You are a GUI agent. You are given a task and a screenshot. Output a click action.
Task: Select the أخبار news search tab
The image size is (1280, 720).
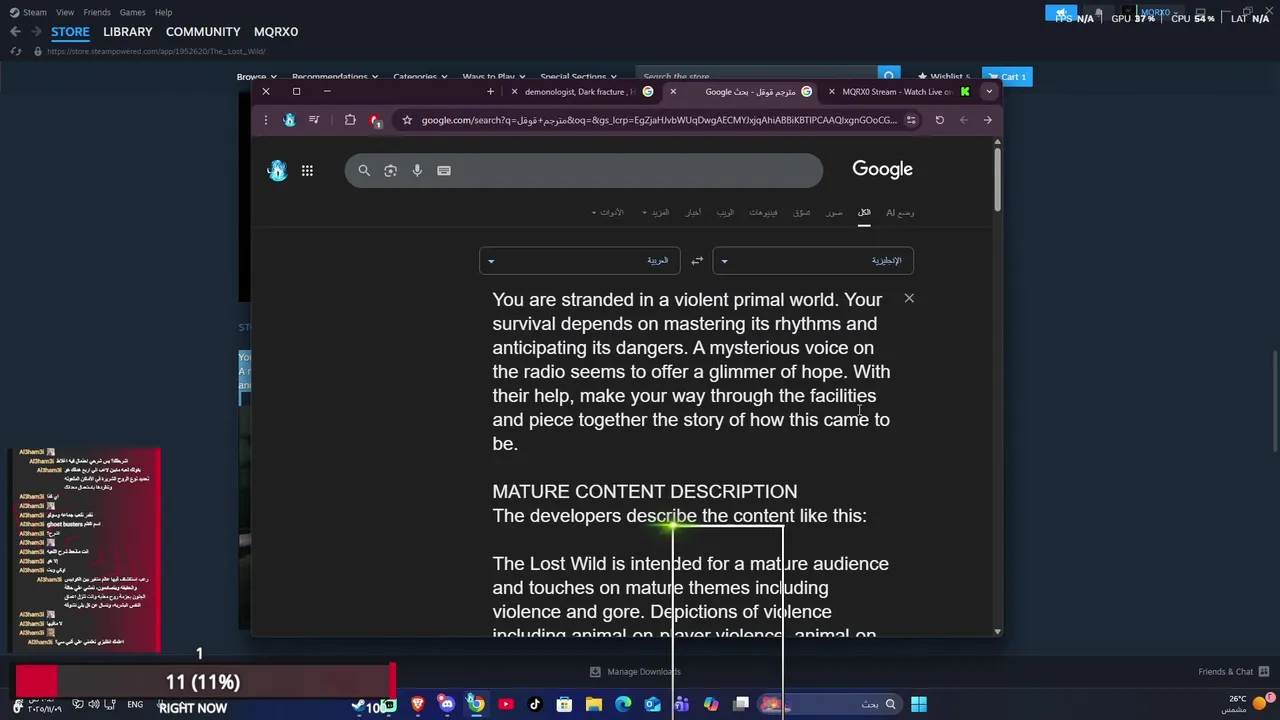[693, 213]
